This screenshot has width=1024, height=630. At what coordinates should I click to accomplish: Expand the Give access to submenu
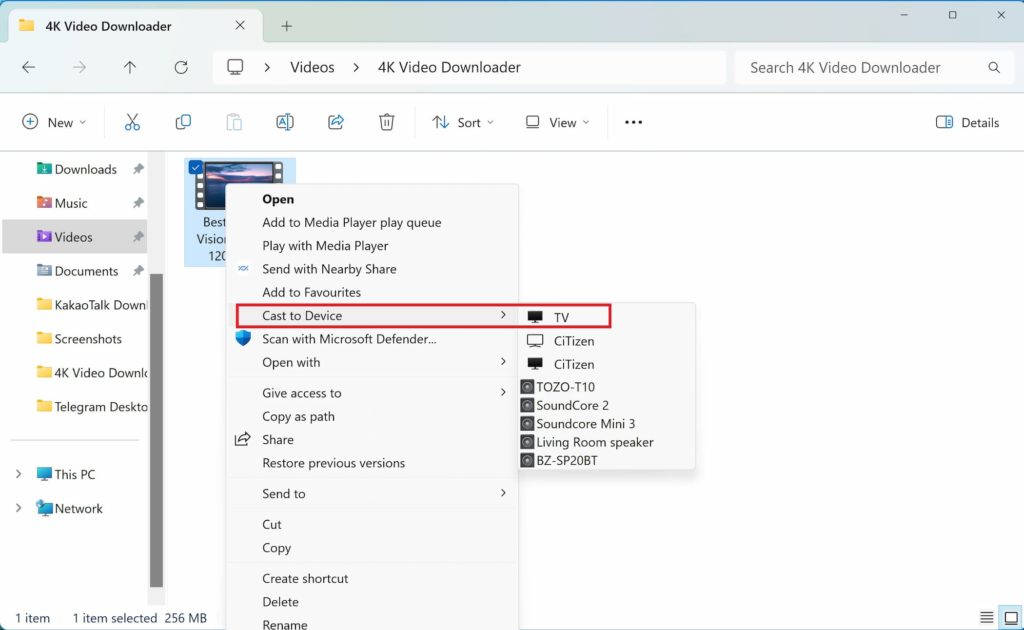click(503, 392)
